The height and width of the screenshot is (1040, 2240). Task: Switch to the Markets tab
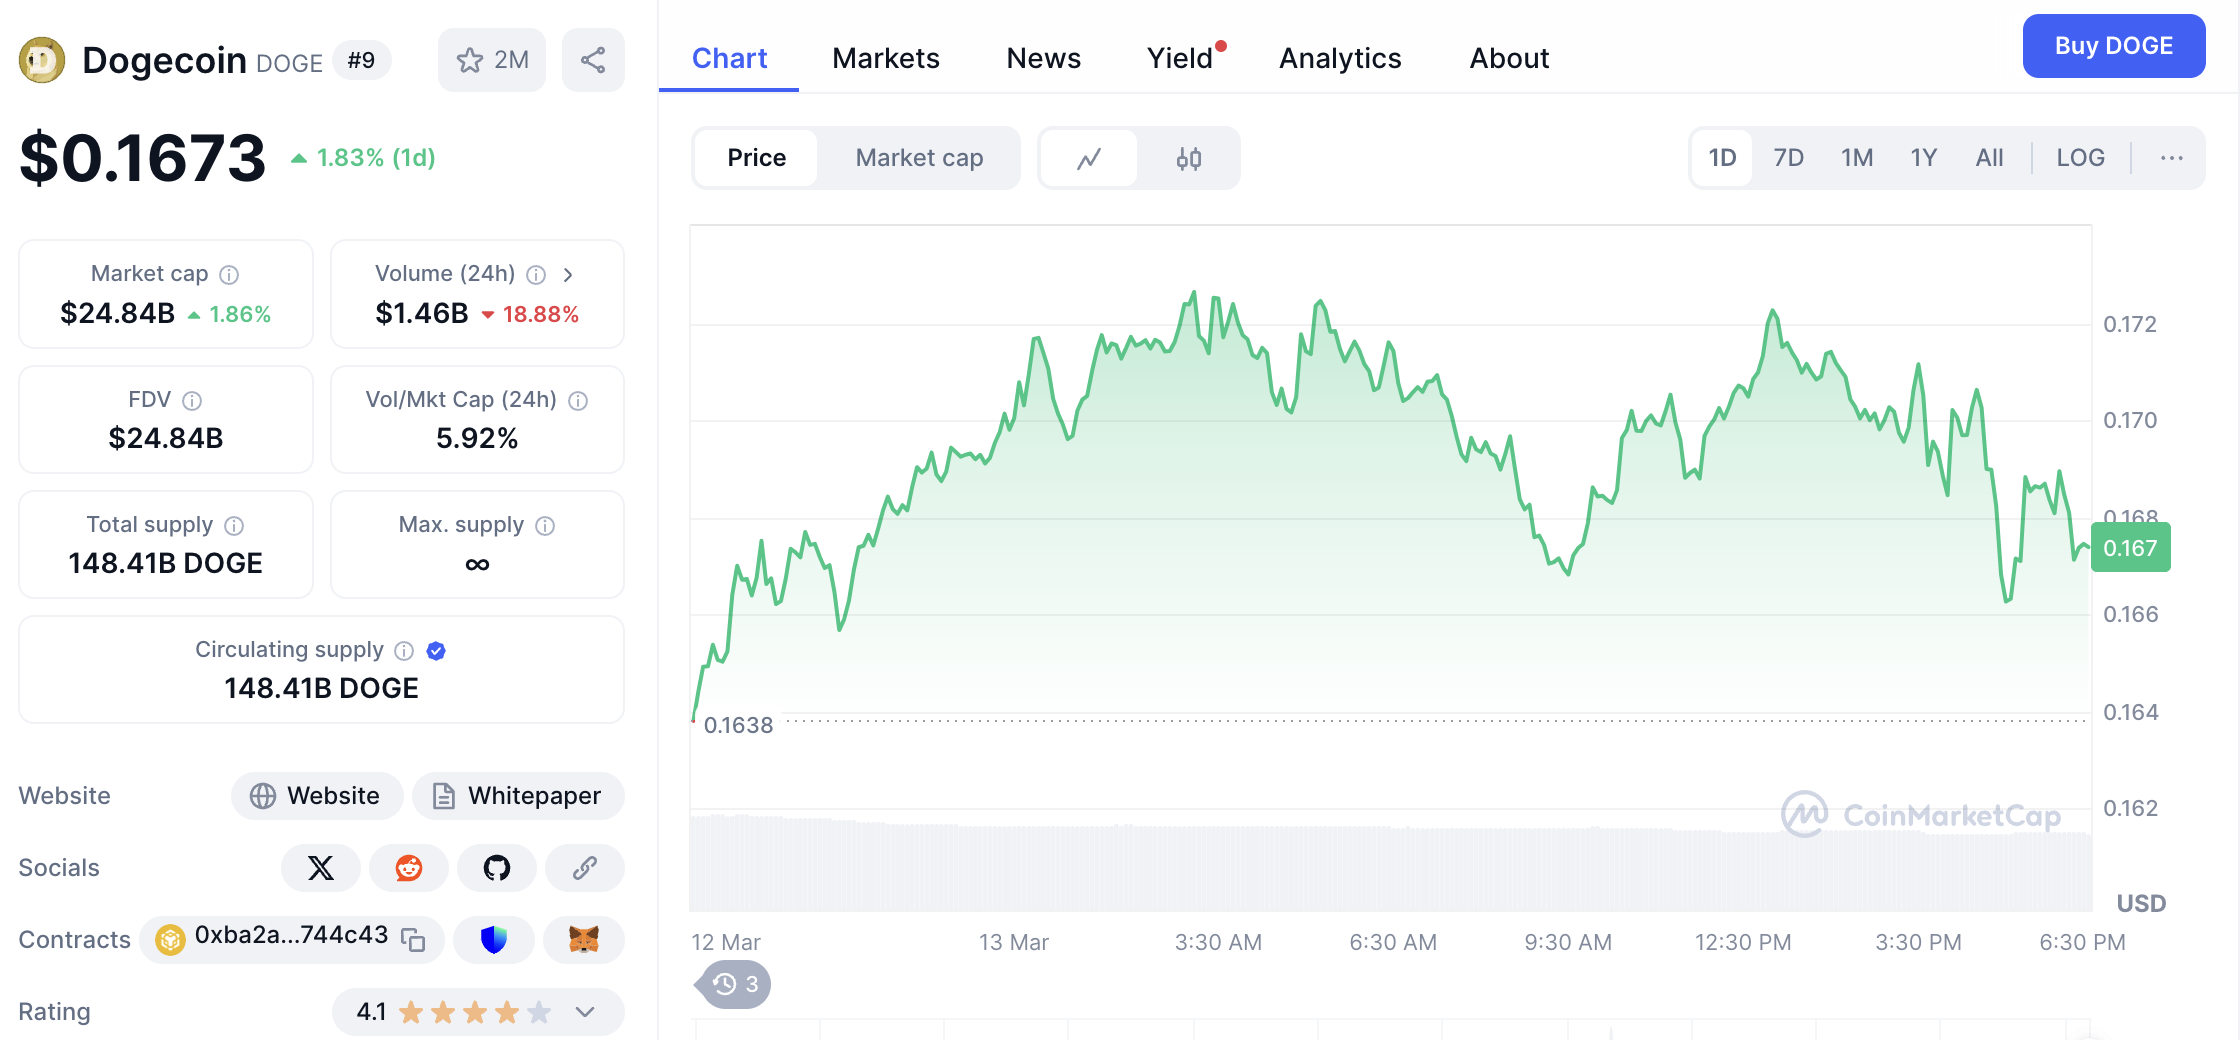click(885, 58)
